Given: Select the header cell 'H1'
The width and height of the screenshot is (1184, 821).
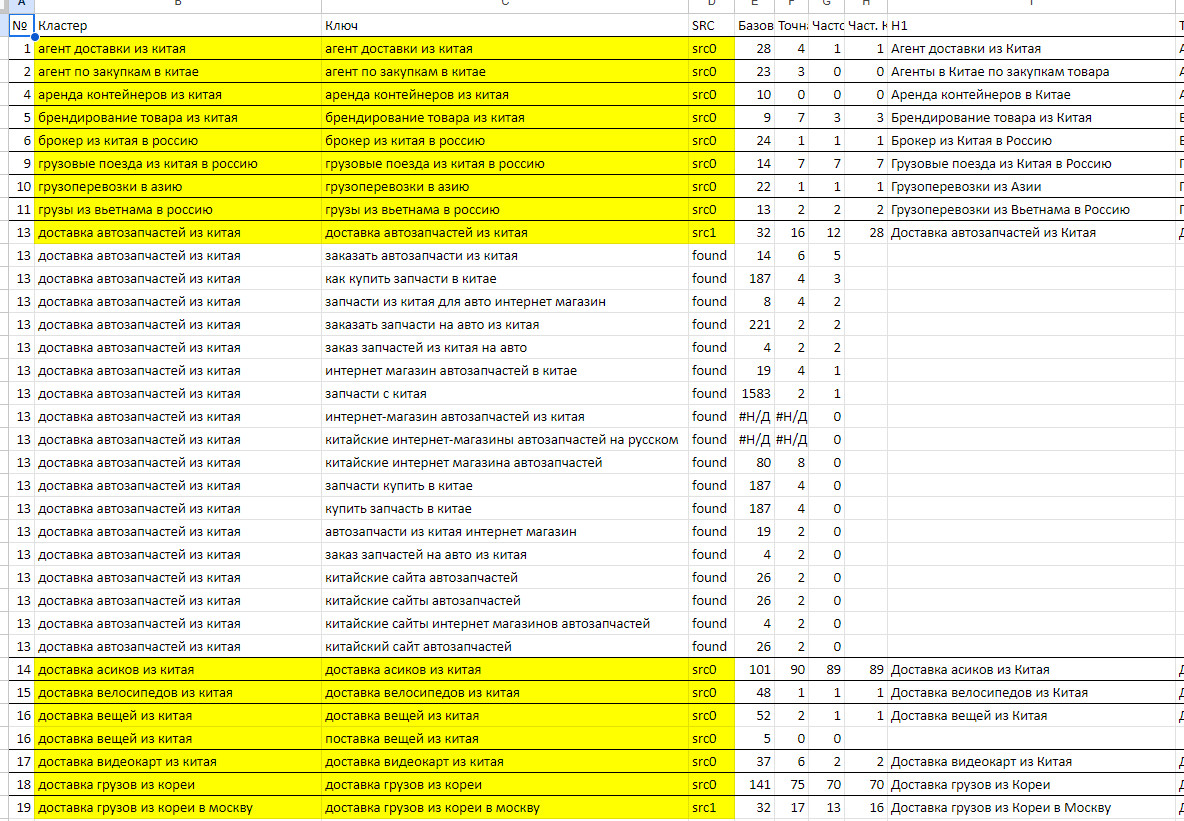Looking at the screenshot, I should [x=1031, y=26].
